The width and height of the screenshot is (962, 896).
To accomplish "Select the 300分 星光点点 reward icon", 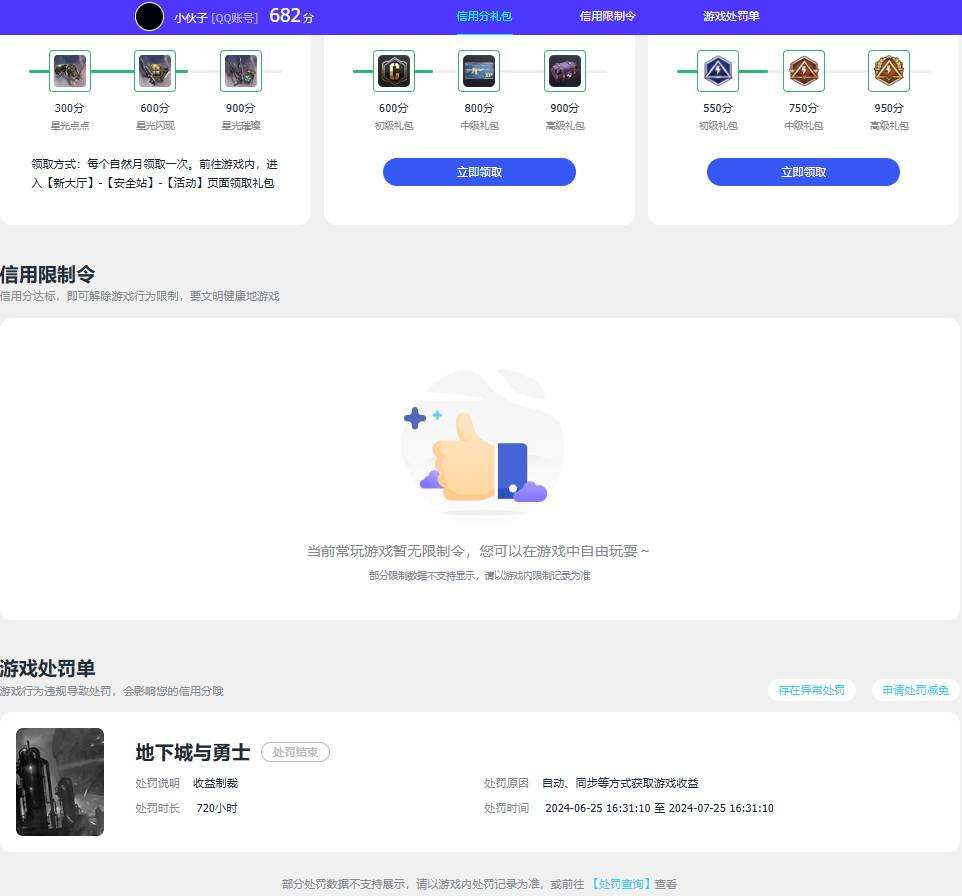I will [x=70, y=71].
